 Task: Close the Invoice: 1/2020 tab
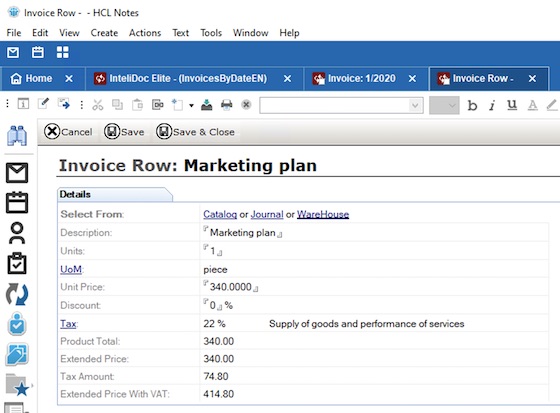(x=412, y=79)
